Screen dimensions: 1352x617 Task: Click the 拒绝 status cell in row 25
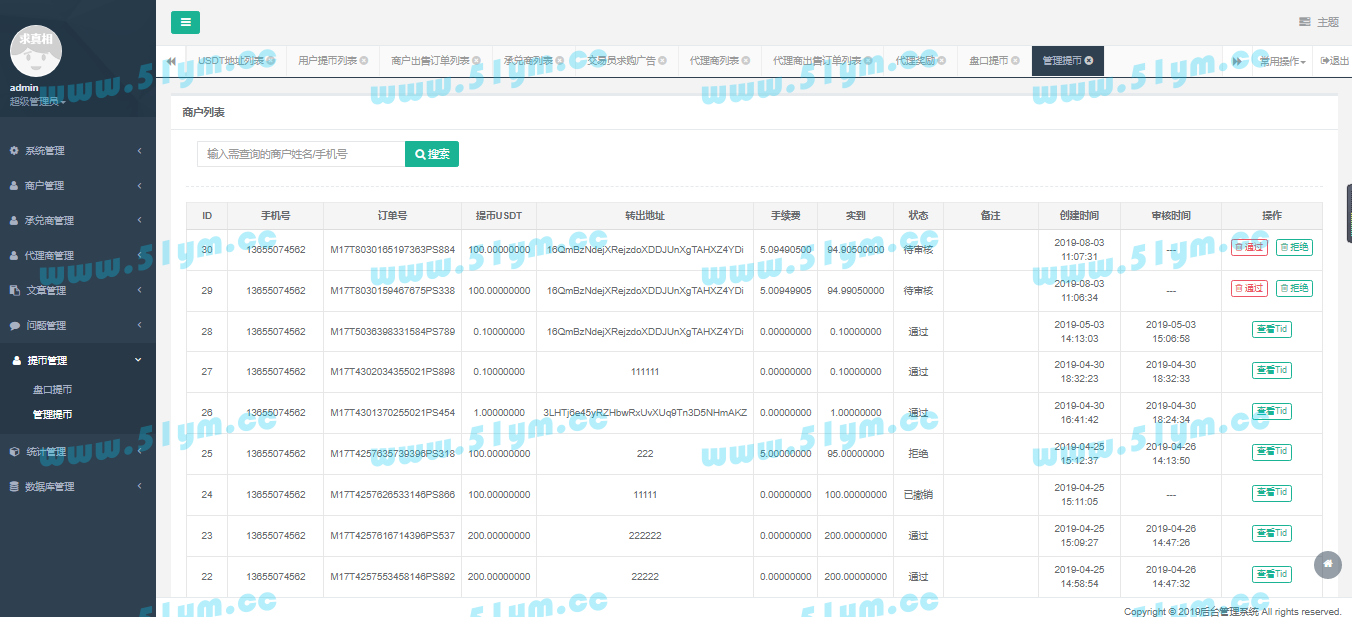[918, 454]
